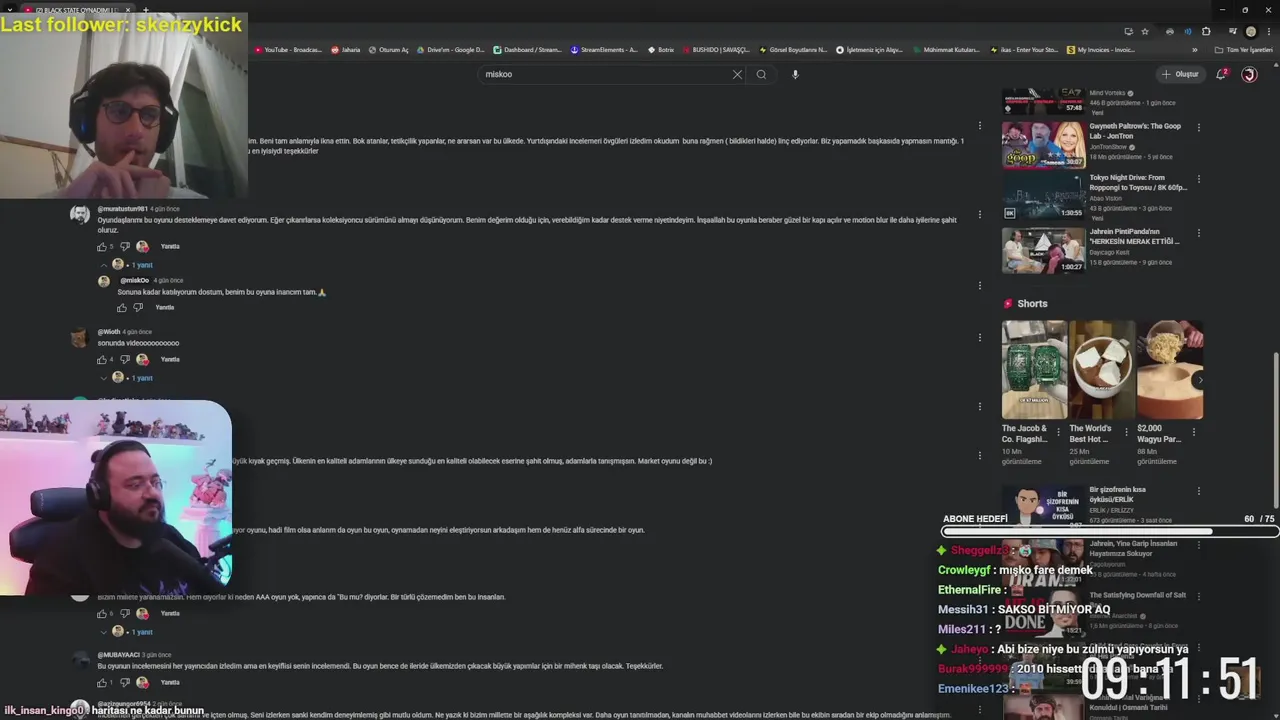
Task: Like the @muratustun981 comment
Action: (x=102, y=246)
